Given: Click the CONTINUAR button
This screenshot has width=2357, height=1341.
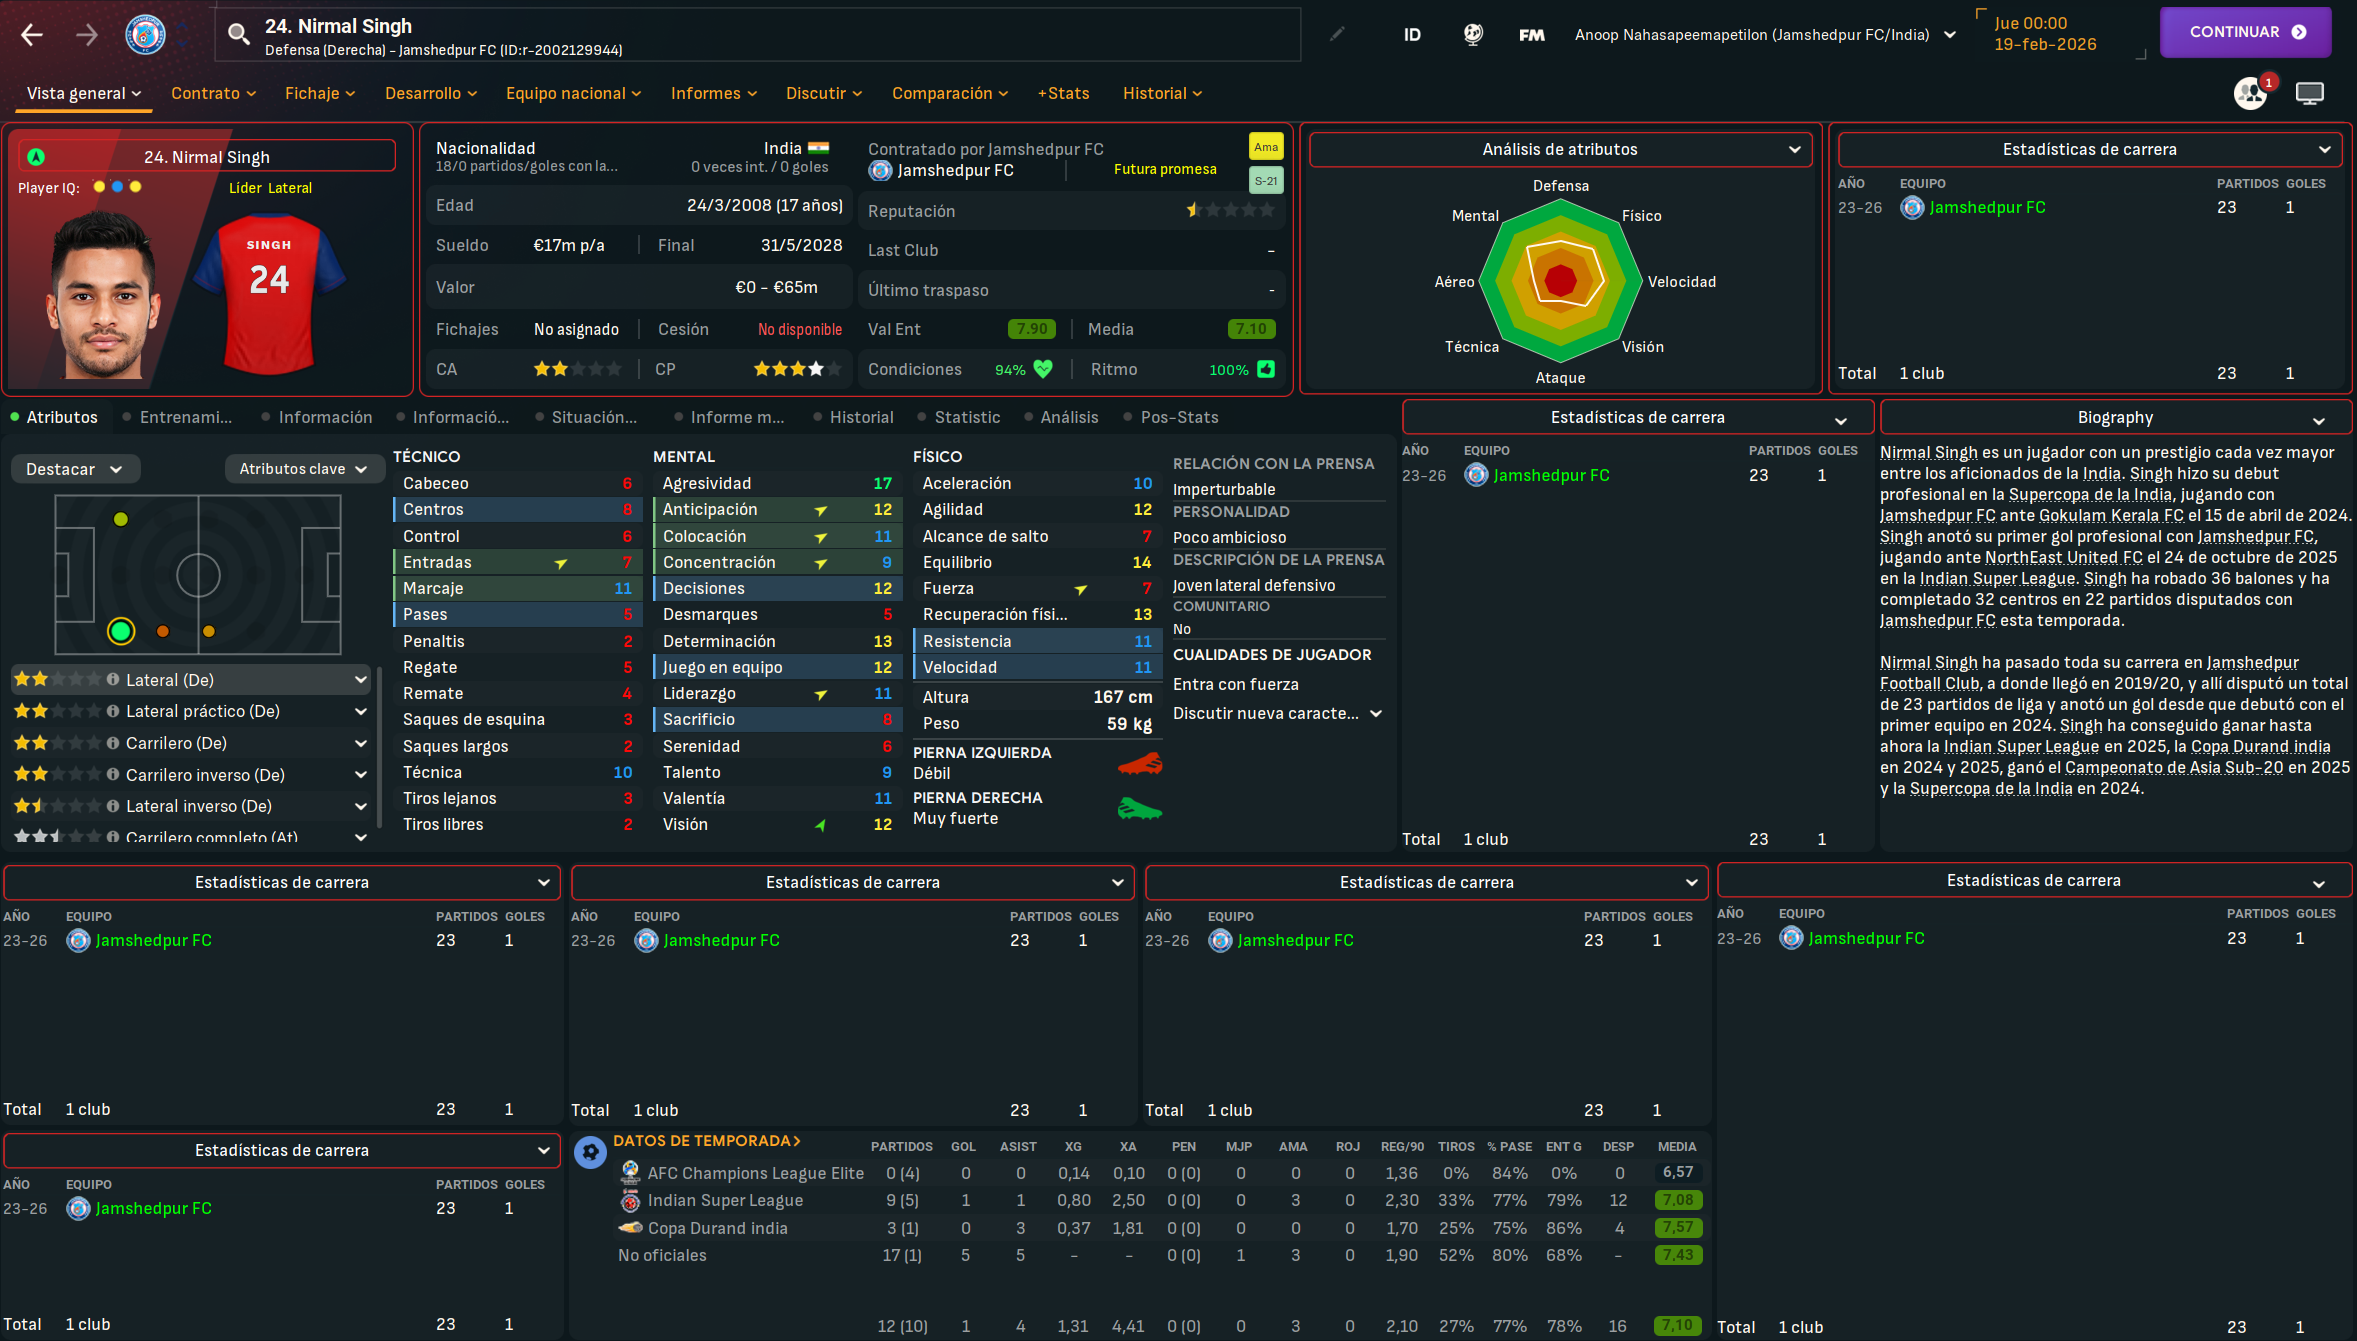Looking at the screenshot, I should [2245, 32].
